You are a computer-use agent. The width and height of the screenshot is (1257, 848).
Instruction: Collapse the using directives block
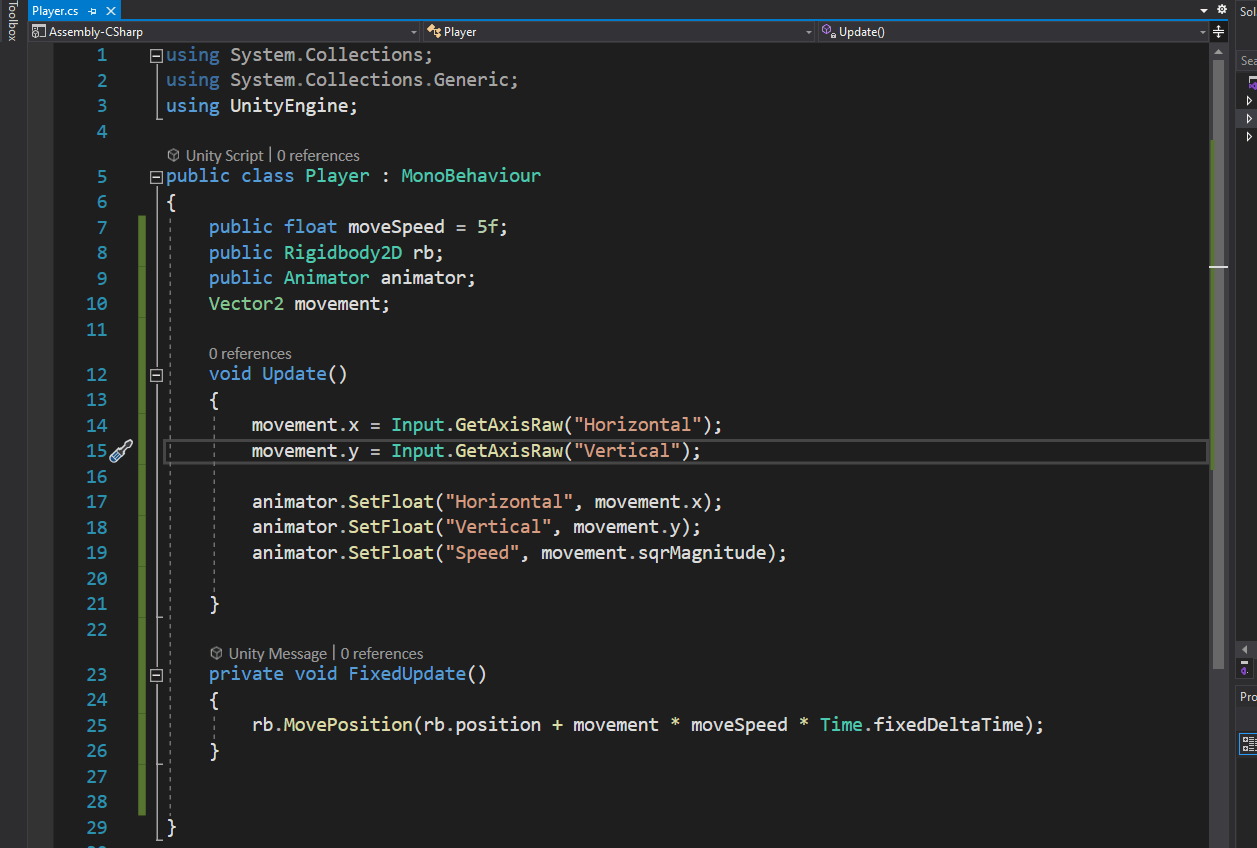(x=156, y=56)
